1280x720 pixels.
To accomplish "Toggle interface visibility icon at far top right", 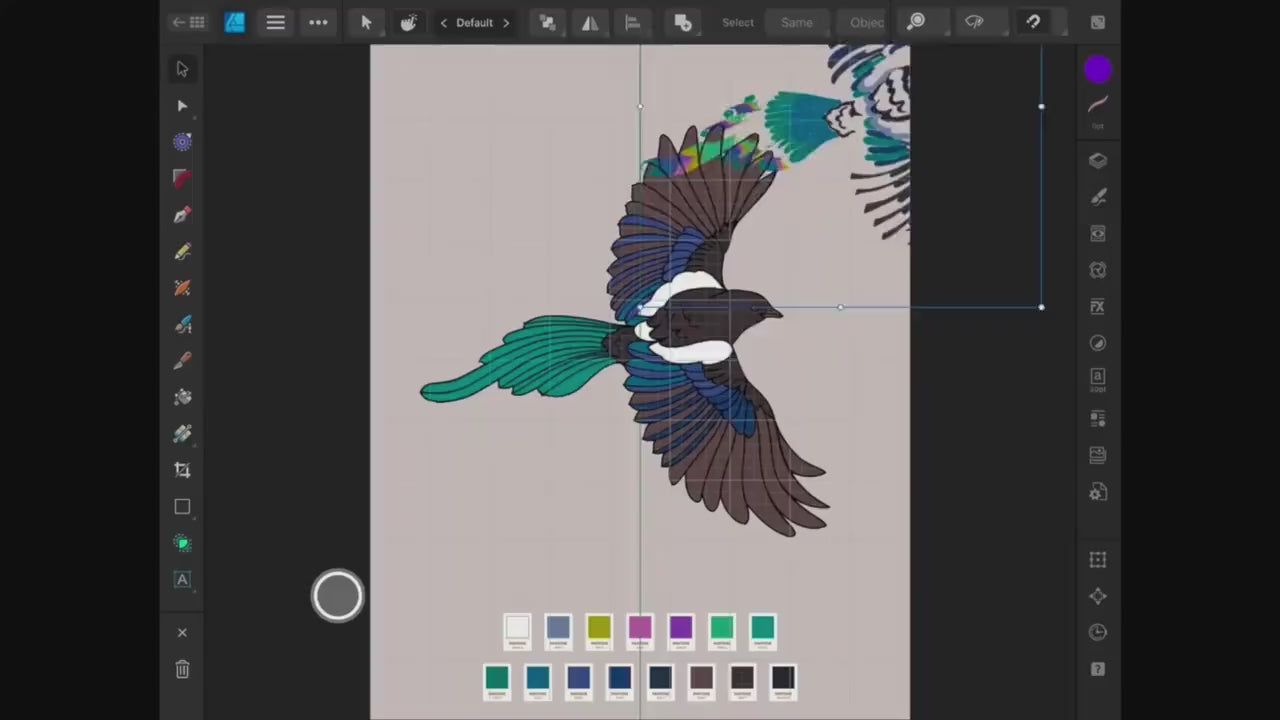I will [1097, 22].
